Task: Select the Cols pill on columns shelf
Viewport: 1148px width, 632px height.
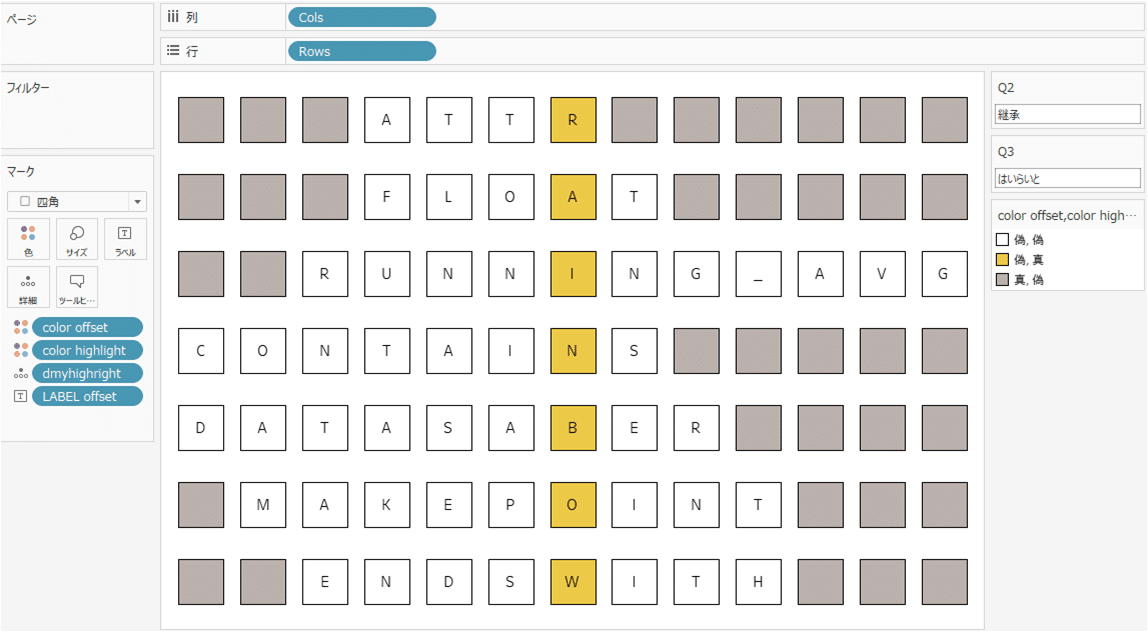Action: pyautogui.click(x=362, y=17)
